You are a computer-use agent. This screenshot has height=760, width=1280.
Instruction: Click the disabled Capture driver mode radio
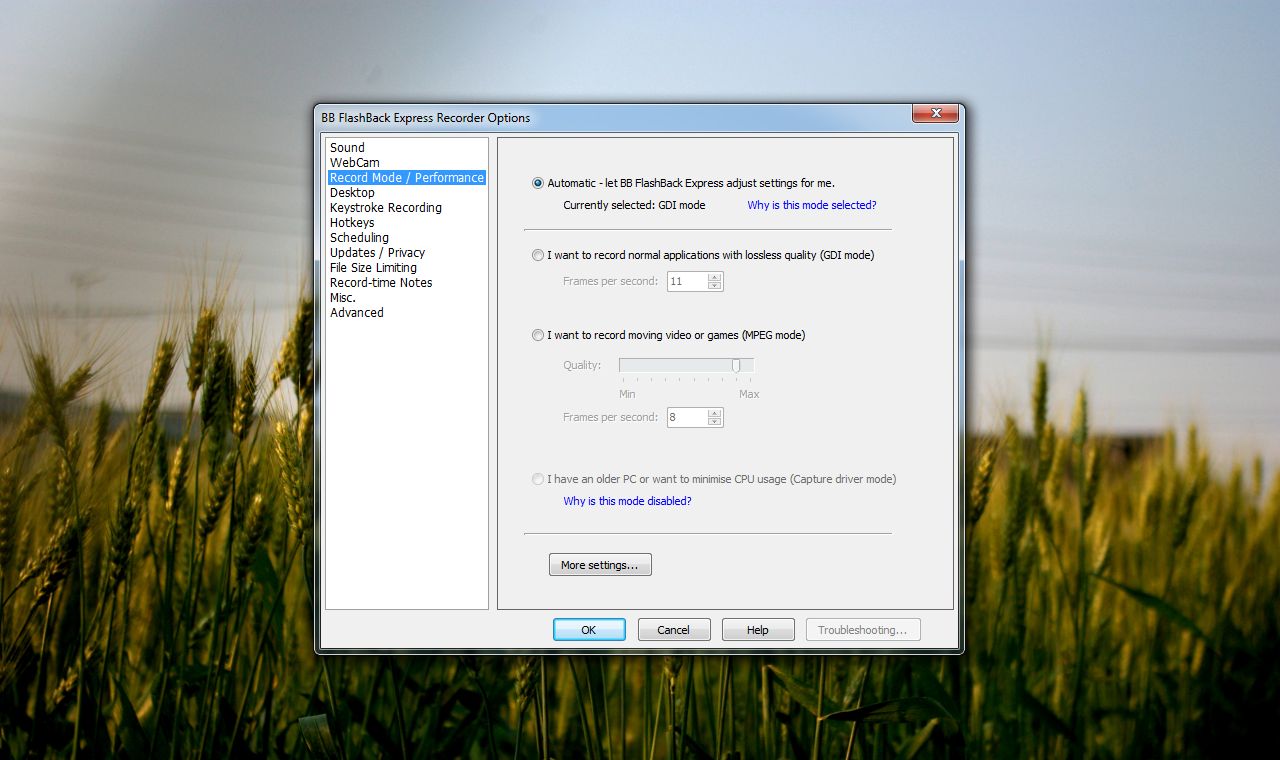coord(538,479)
